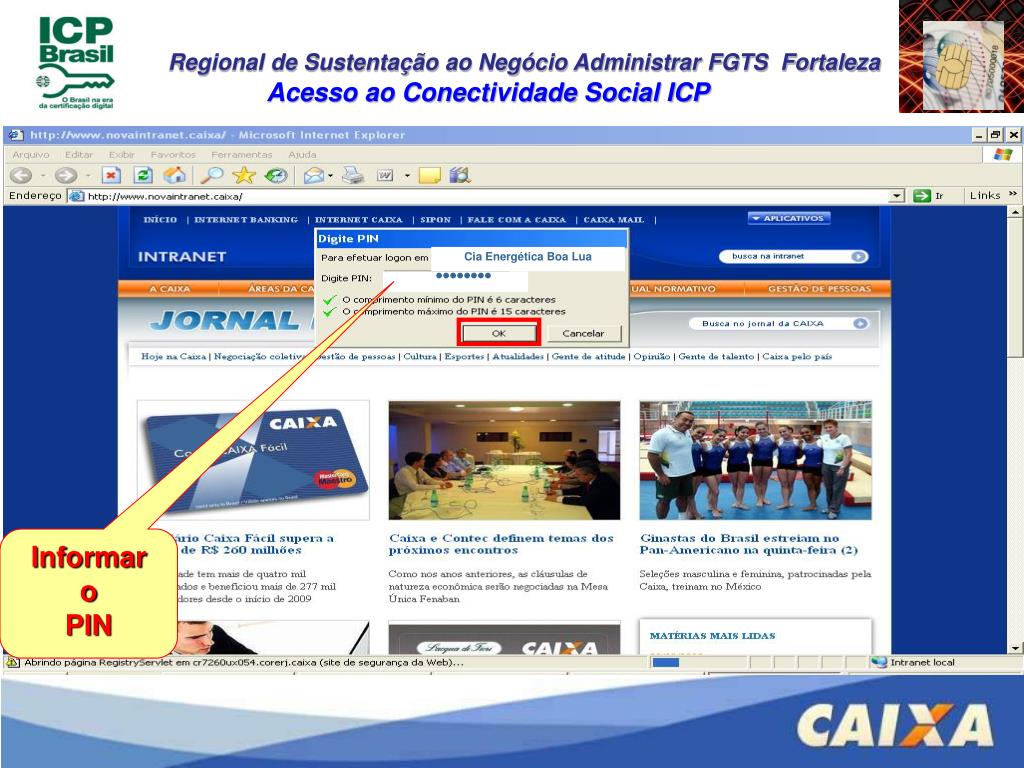This screenshot has height=768, width=1024.
Task: Open dropdown arrow beside Forward button
Action: pyautogui.click(x=88, y=175)
